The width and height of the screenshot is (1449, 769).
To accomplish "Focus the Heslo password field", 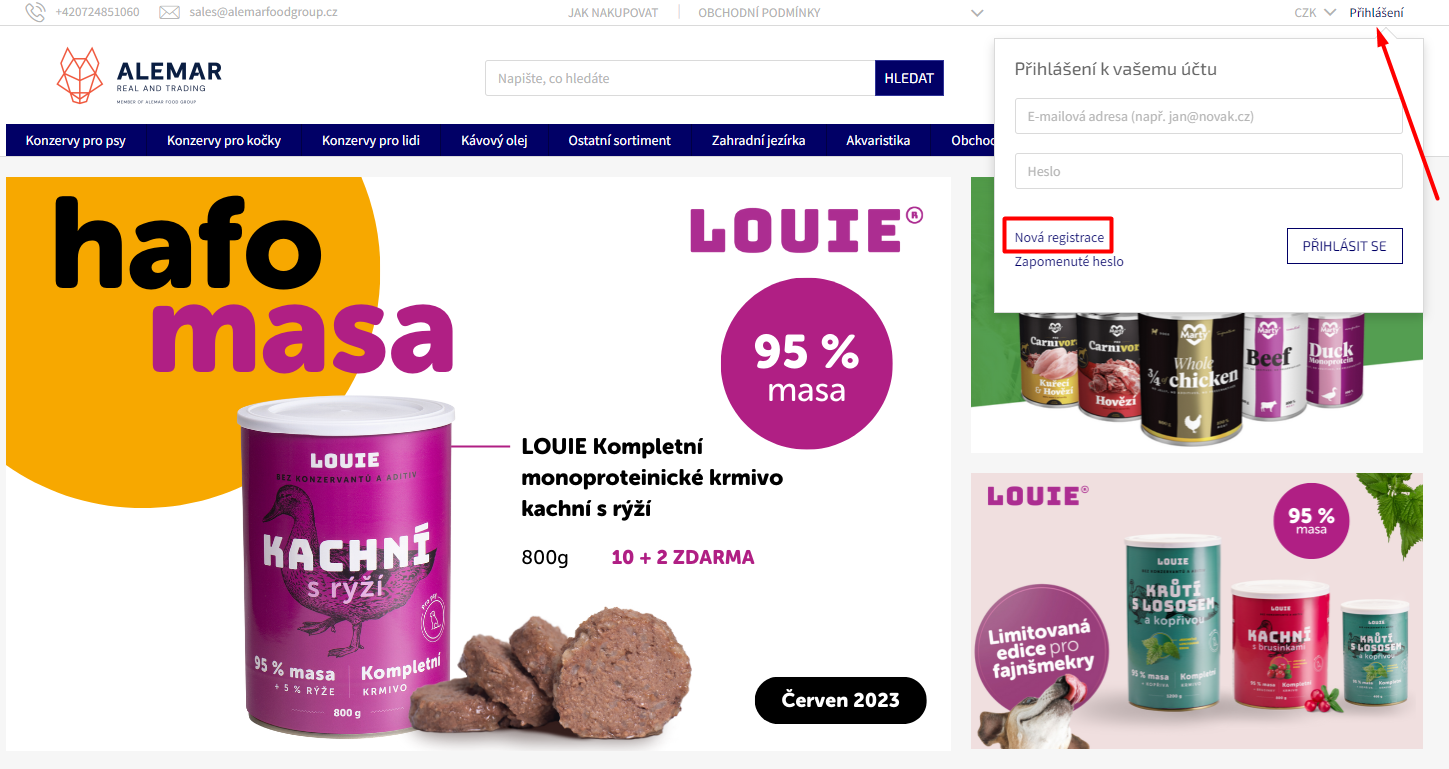I will click(1208, 171).
